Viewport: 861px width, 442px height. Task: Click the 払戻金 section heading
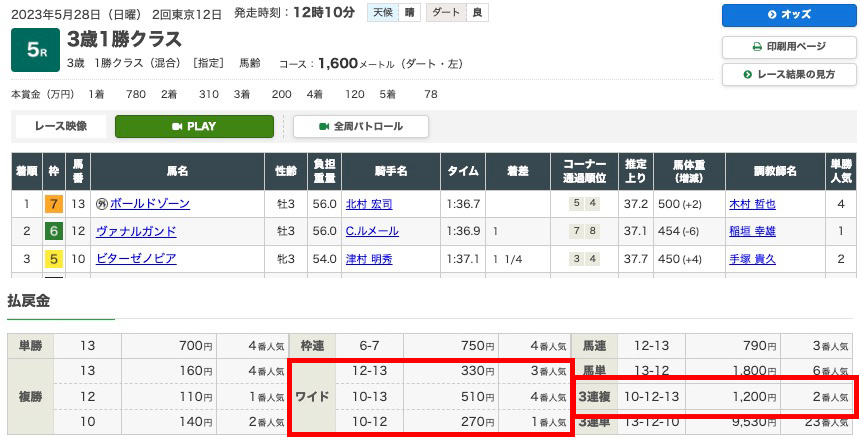pos(29,301)
